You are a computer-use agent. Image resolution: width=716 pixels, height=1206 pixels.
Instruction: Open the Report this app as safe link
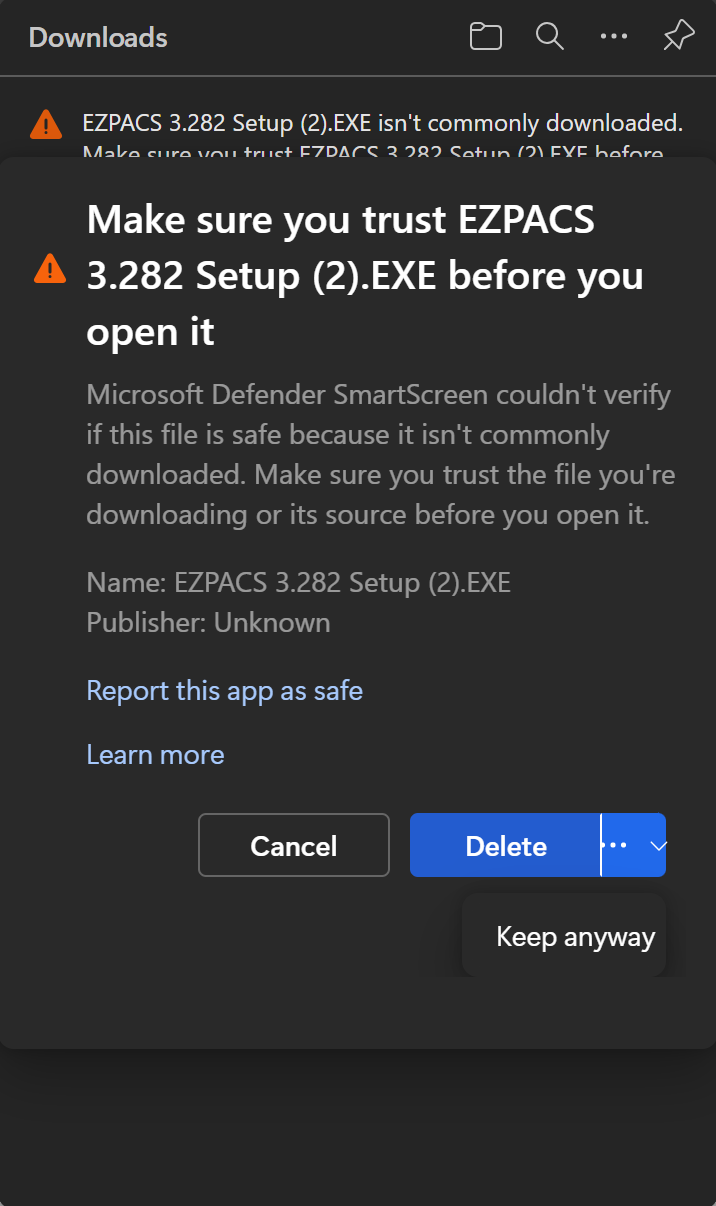[224, 690]
